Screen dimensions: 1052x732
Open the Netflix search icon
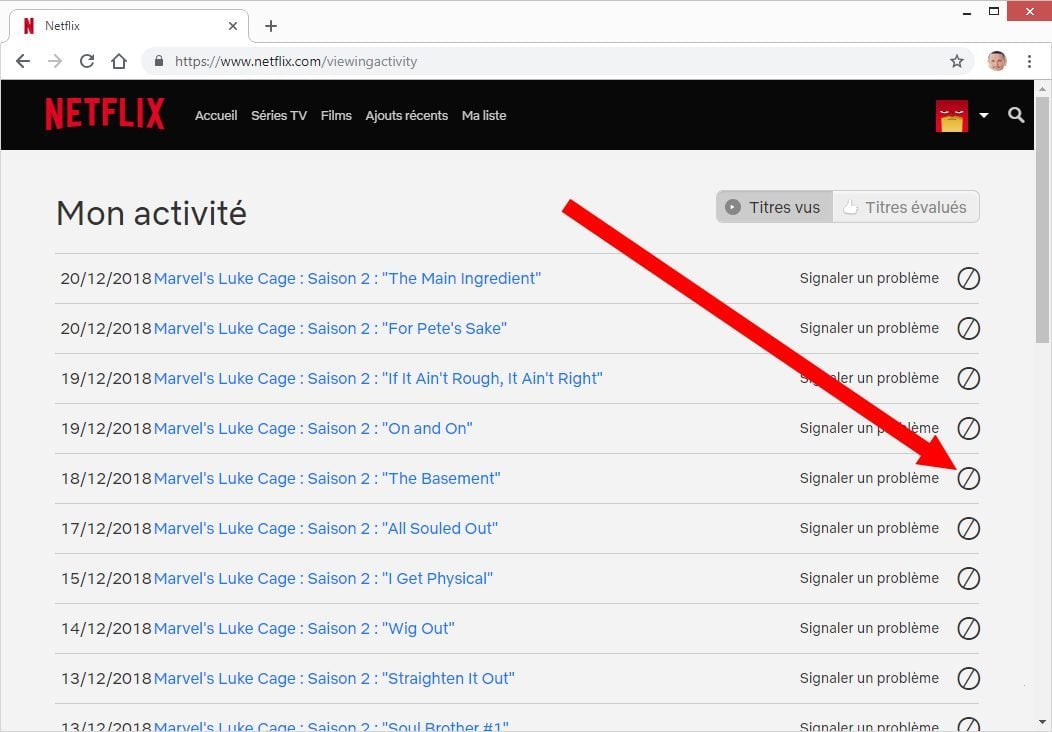[x=1016, y=115]
